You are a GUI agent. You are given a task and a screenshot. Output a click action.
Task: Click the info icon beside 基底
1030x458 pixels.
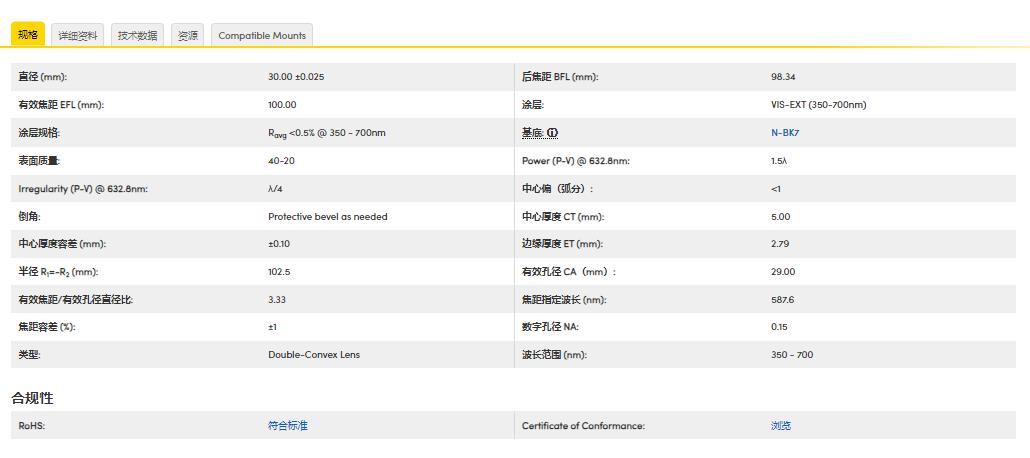(552, 133)
